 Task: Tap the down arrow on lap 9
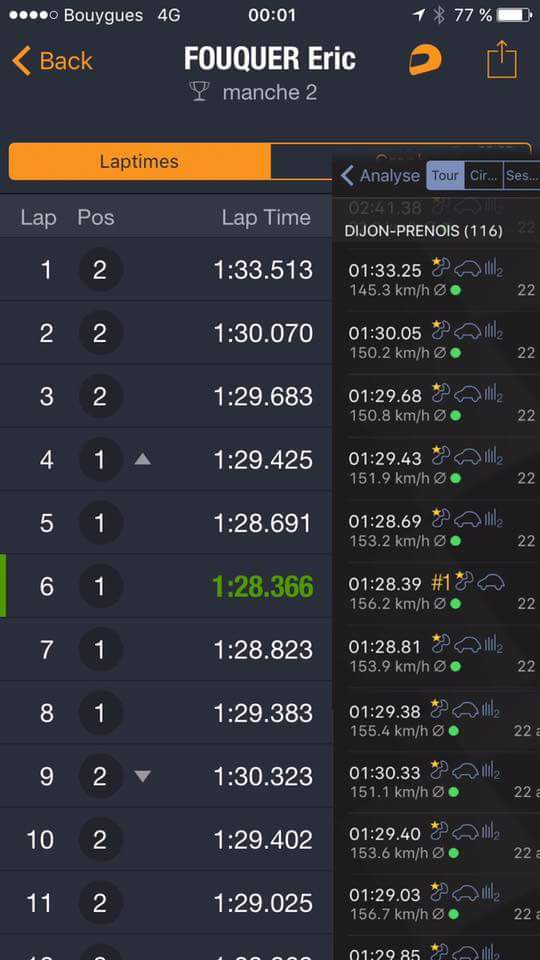pos(143,776)
